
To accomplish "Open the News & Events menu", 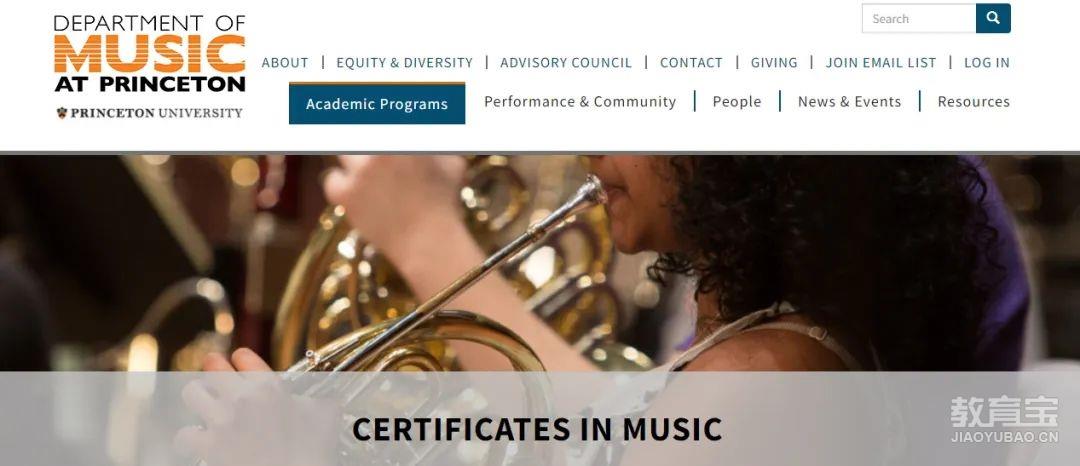I will tap(849, 102).
